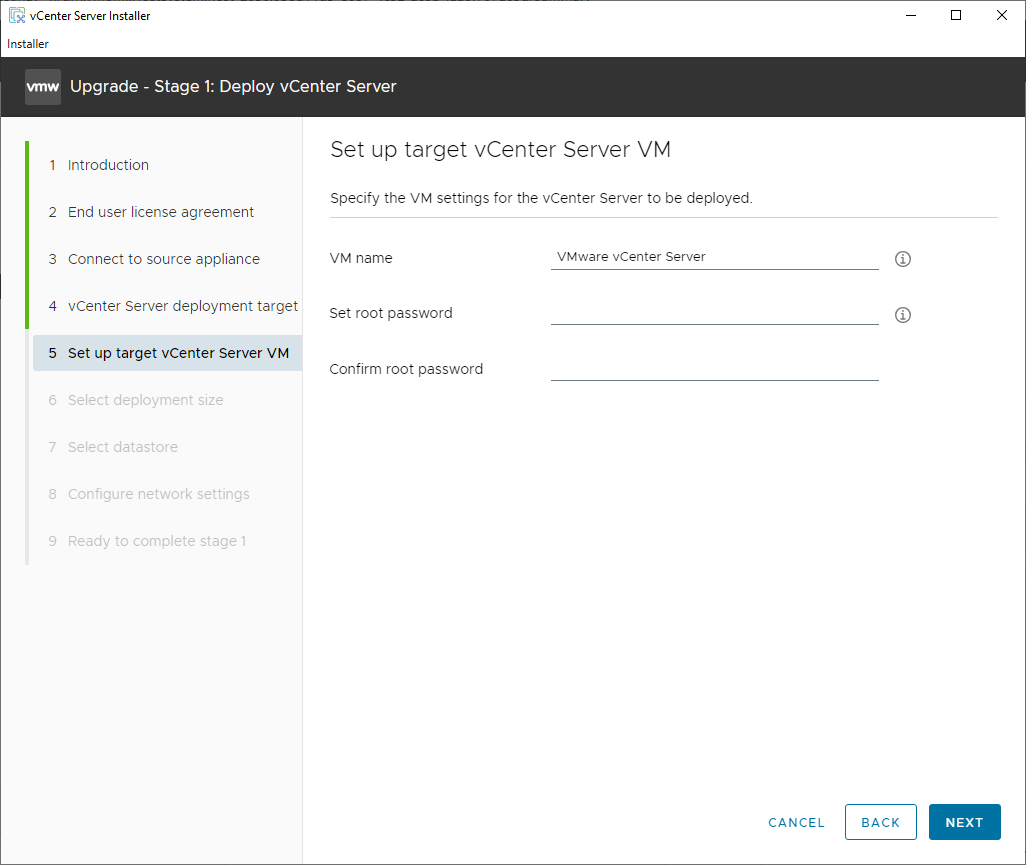
Task: Return to vCenter Server deployment target step
Action: tap(182, 306)
